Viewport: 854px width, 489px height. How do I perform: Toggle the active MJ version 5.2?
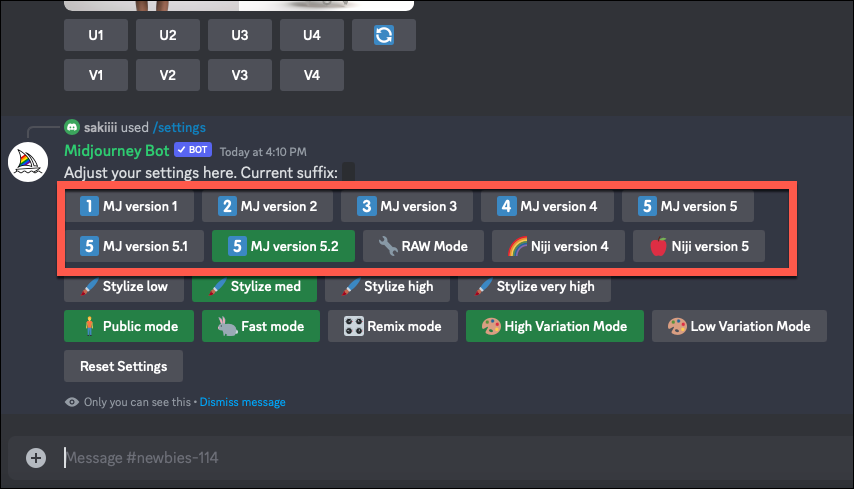(283, 246)
